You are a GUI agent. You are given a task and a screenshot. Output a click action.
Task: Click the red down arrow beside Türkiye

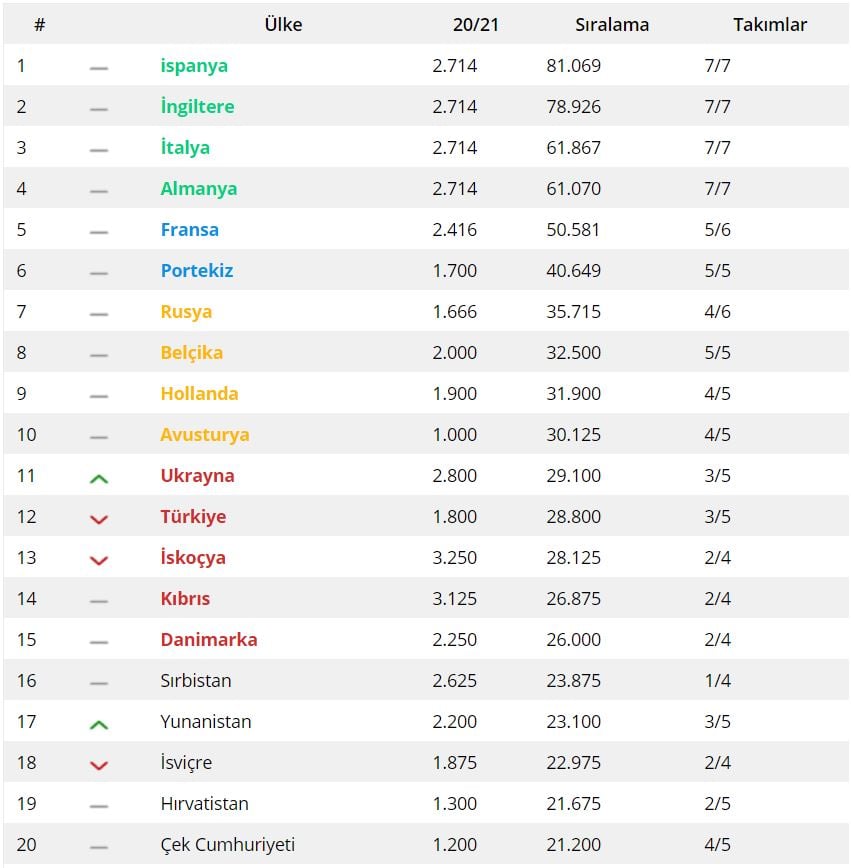pos(99,519)
